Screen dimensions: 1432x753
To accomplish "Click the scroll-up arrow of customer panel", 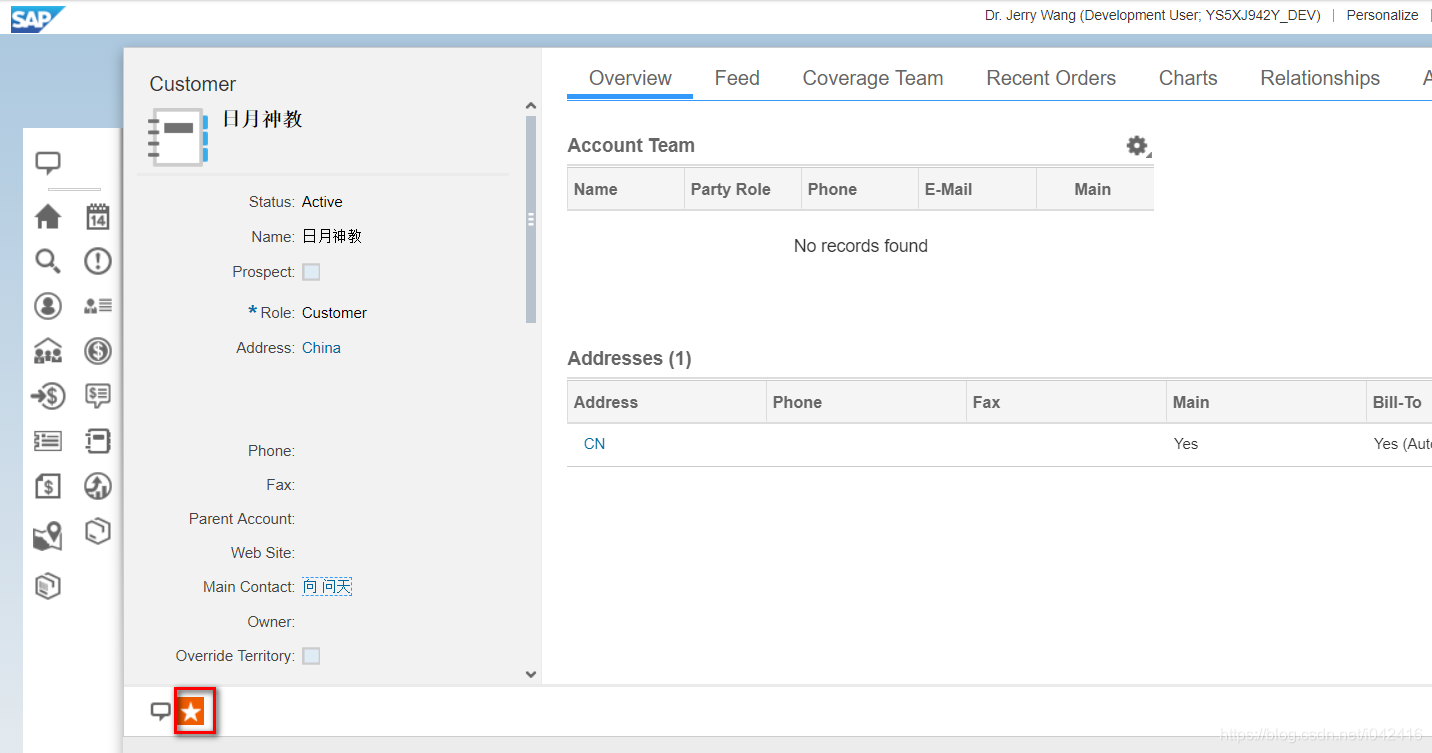I will click(x=530, y=105).
